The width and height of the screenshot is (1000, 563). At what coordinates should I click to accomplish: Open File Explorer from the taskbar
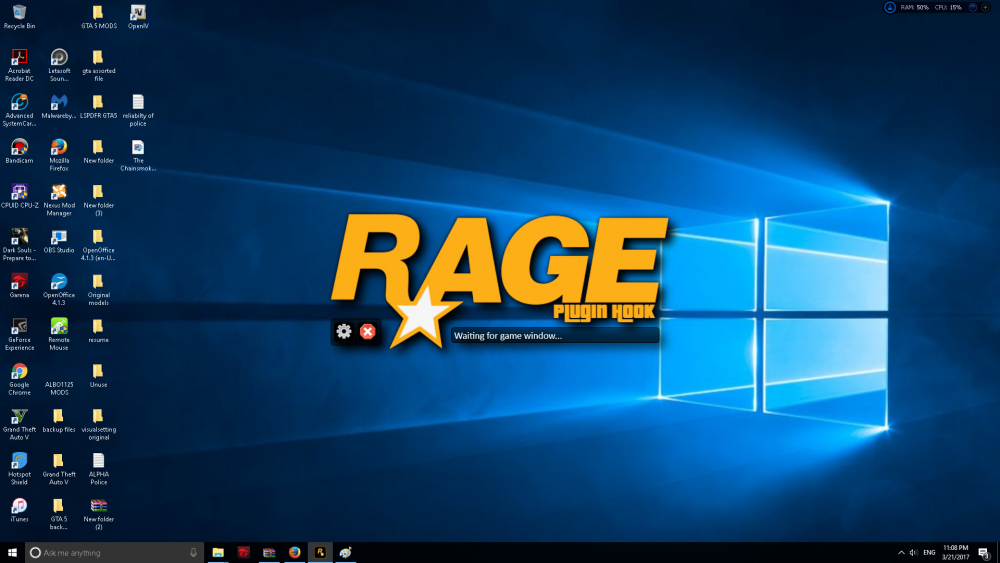pyautogui.click(x=218, y=552)
